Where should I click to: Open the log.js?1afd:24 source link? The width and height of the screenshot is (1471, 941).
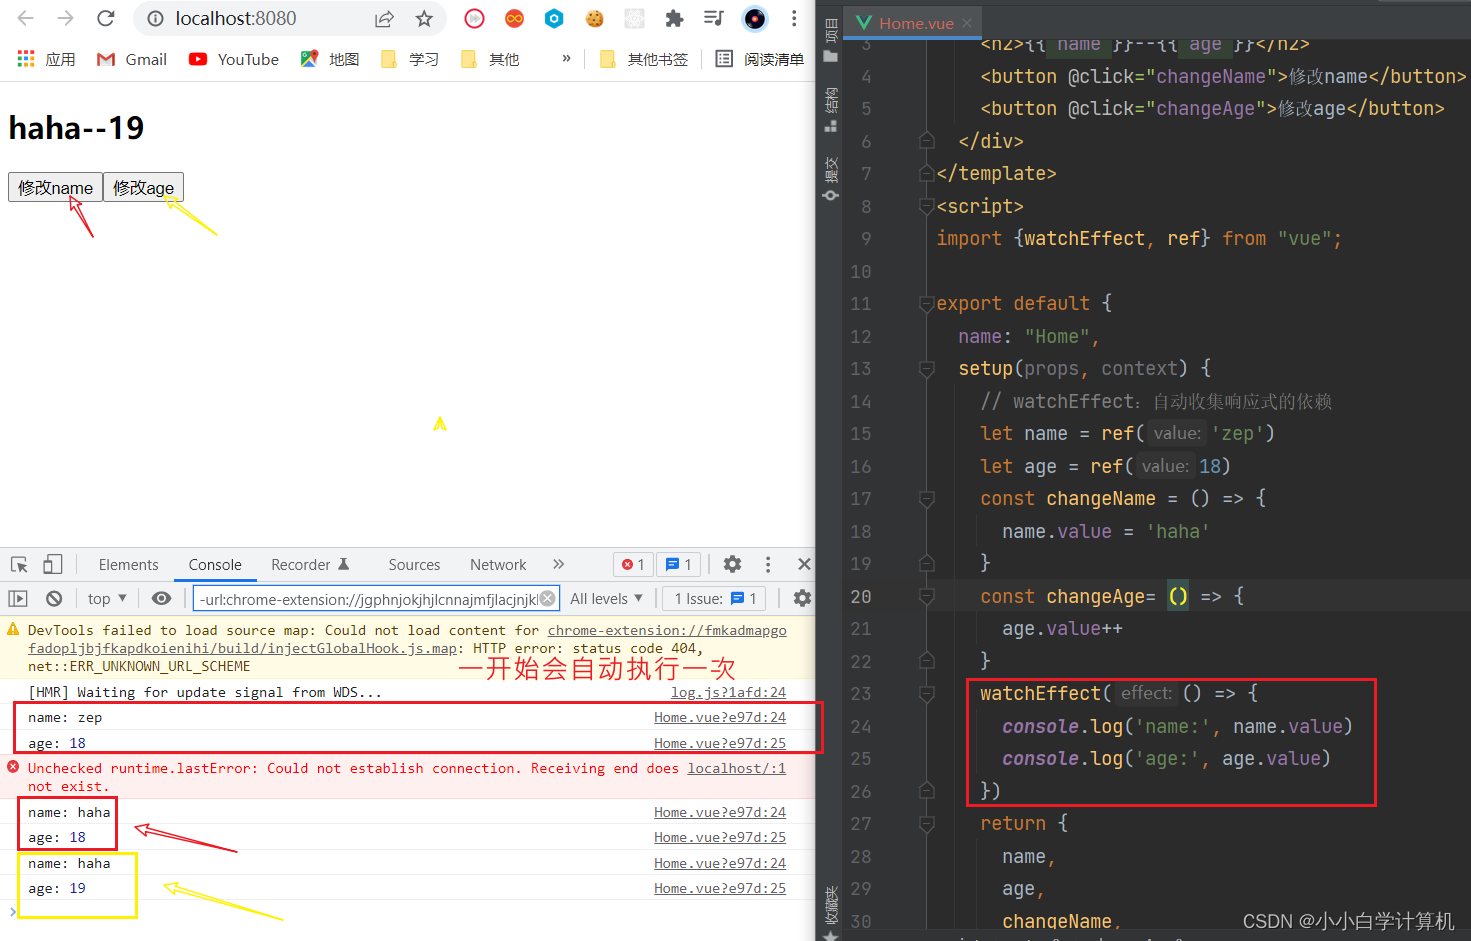click(x=728, y=692)
